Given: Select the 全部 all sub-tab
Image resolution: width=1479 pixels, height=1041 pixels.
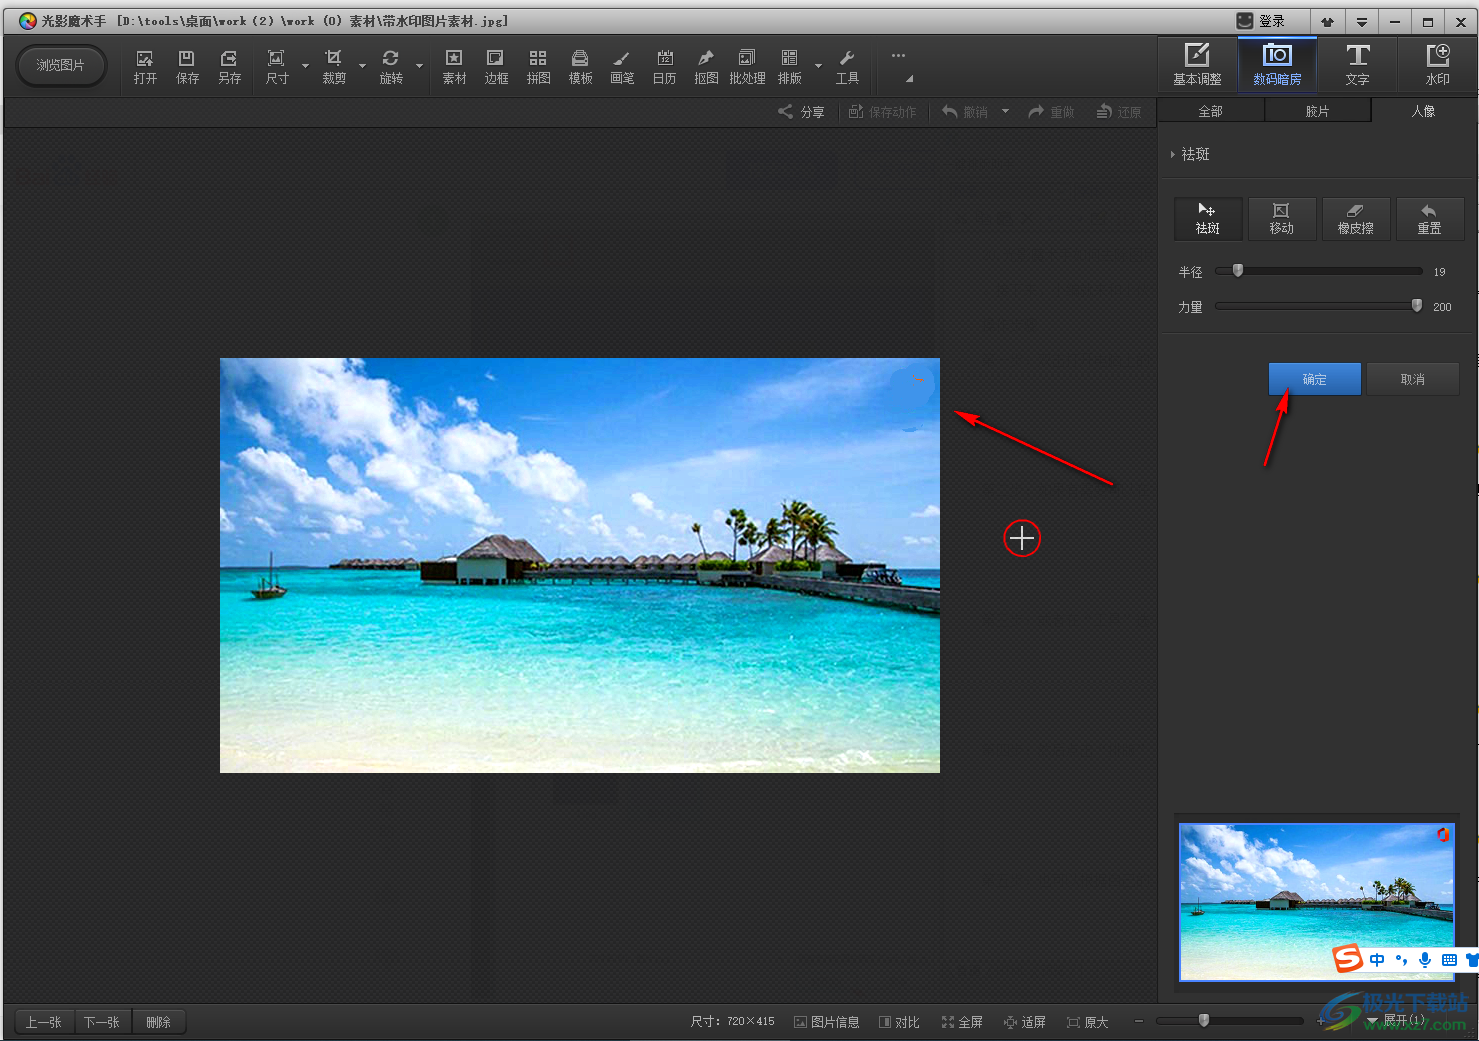Looking at the screenshot, I should (x=1210, y=111).
